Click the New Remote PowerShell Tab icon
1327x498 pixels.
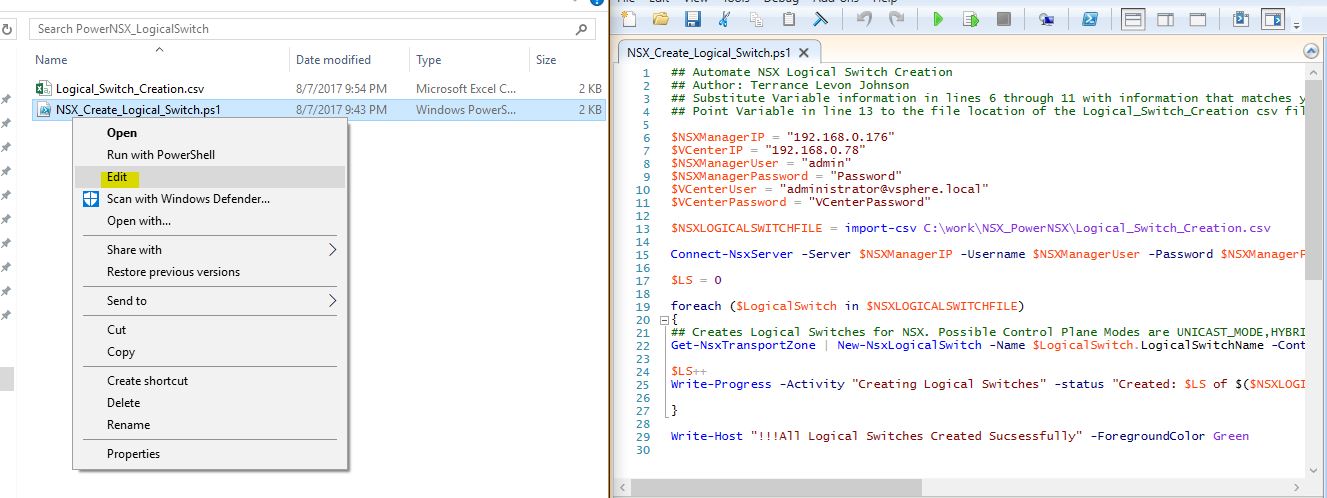click(1046, 19)
